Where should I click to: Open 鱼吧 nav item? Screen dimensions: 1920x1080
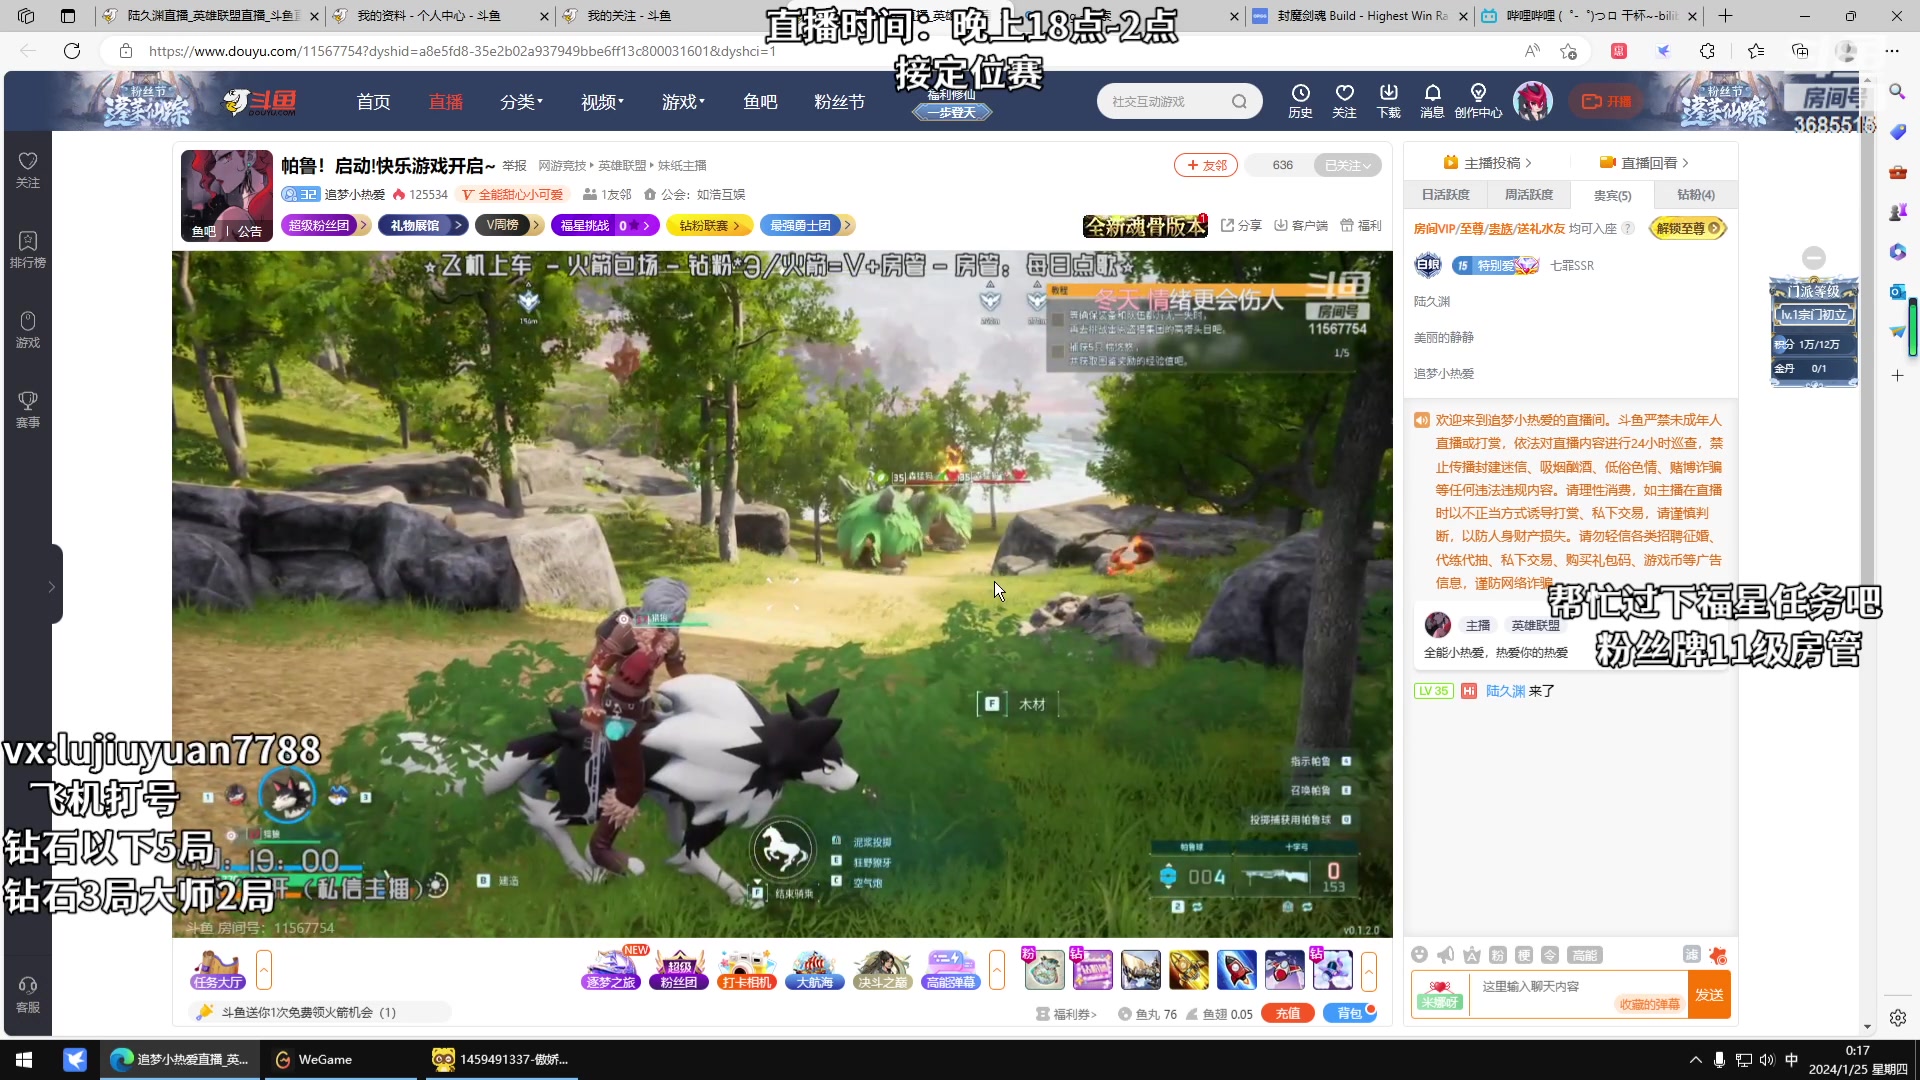[760, 102]
